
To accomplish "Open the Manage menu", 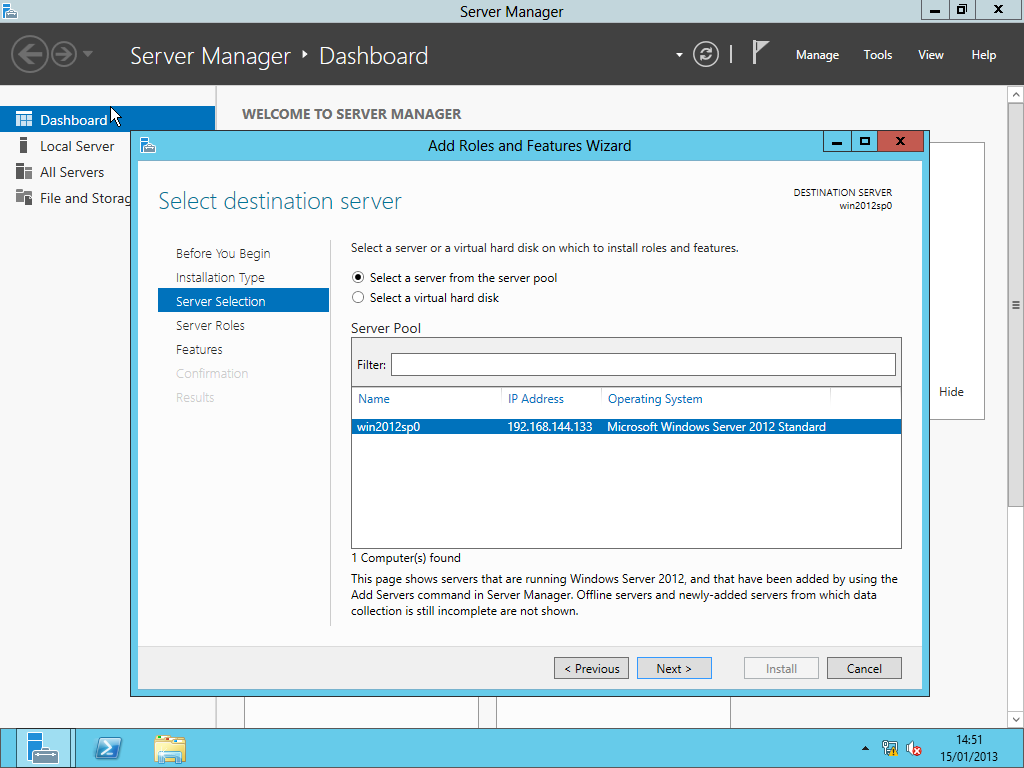I will (817, 55).
